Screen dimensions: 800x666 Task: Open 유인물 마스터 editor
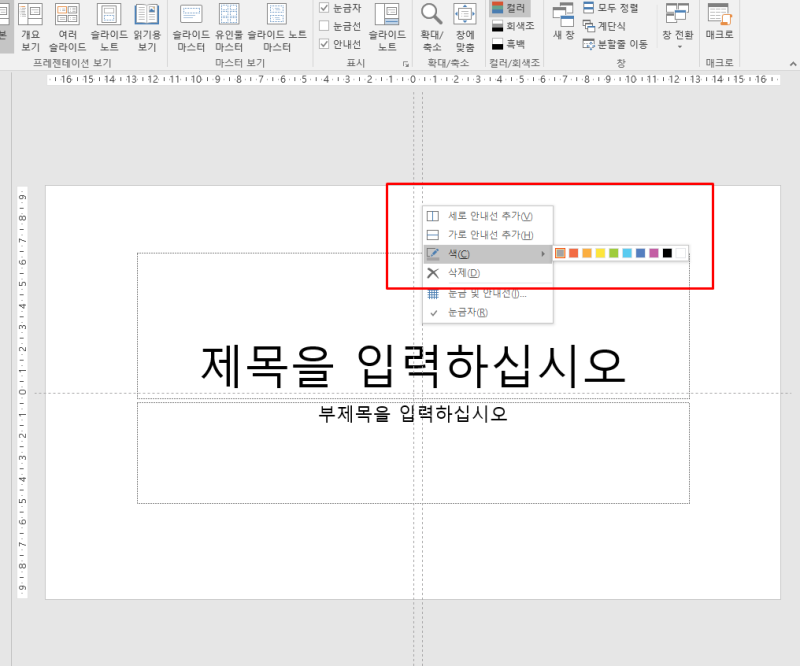coord(228,27)
